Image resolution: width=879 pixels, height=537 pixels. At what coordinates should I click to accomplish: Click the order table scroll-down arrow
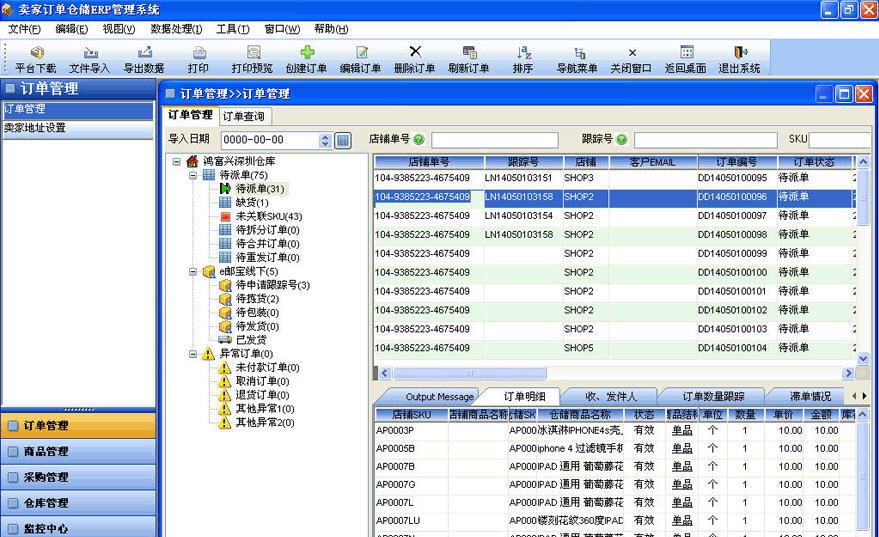863,358
